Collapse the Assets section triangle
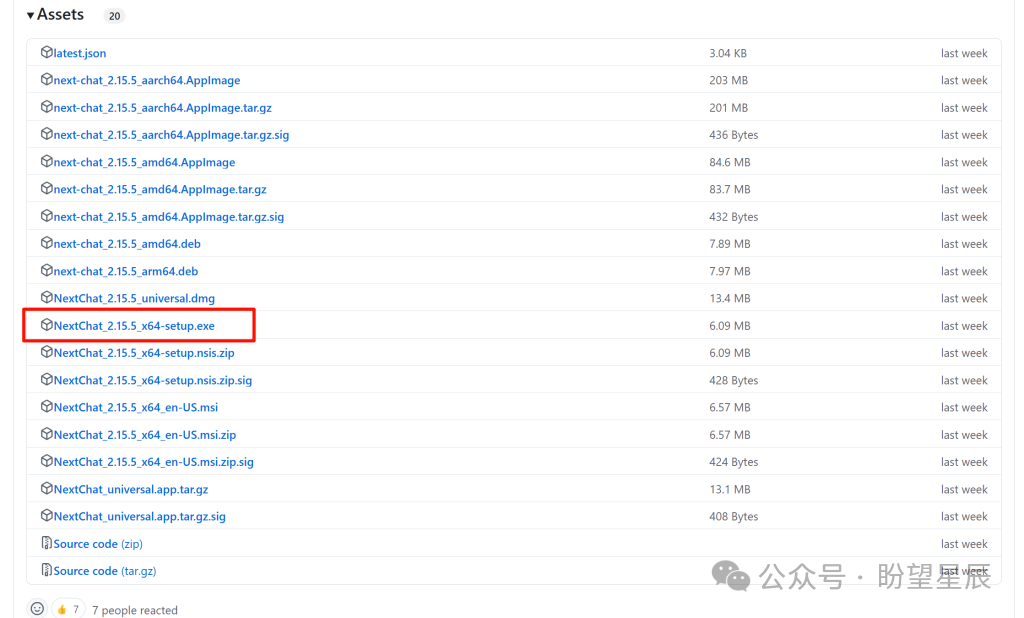This screenshot has height=618, width=1024. 30,15
